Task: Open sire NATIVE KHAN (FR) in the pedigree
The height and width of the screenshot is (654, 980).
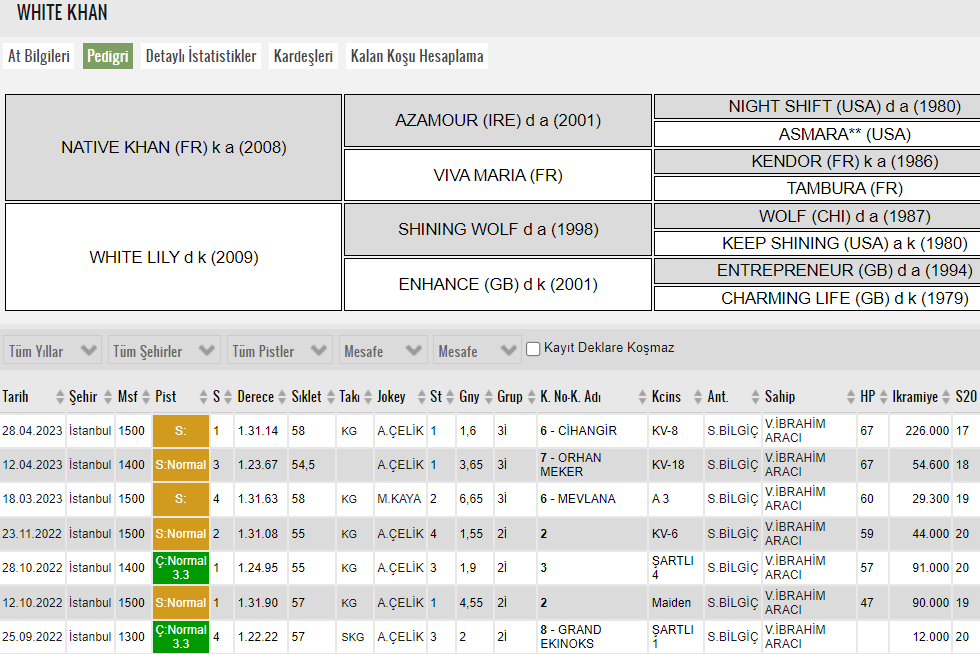Action: (174, 148)
